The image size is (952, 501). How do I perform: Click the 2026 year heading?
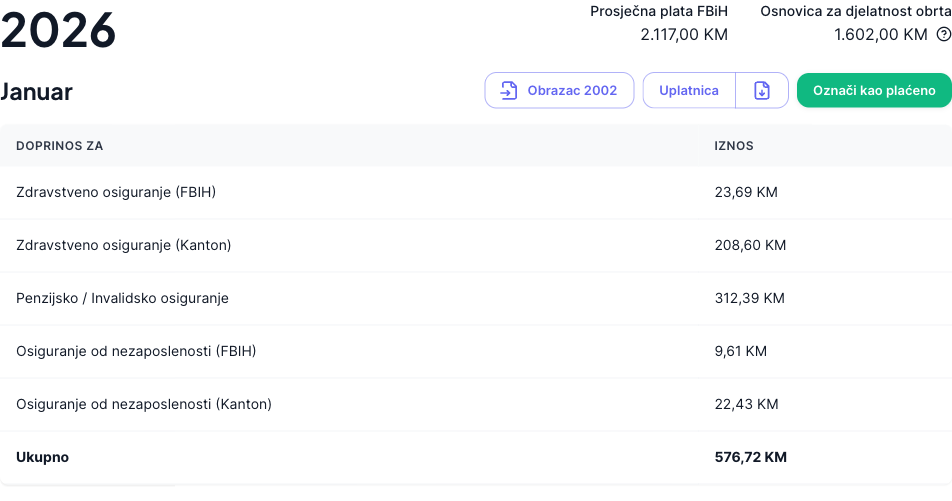(58, 32)
